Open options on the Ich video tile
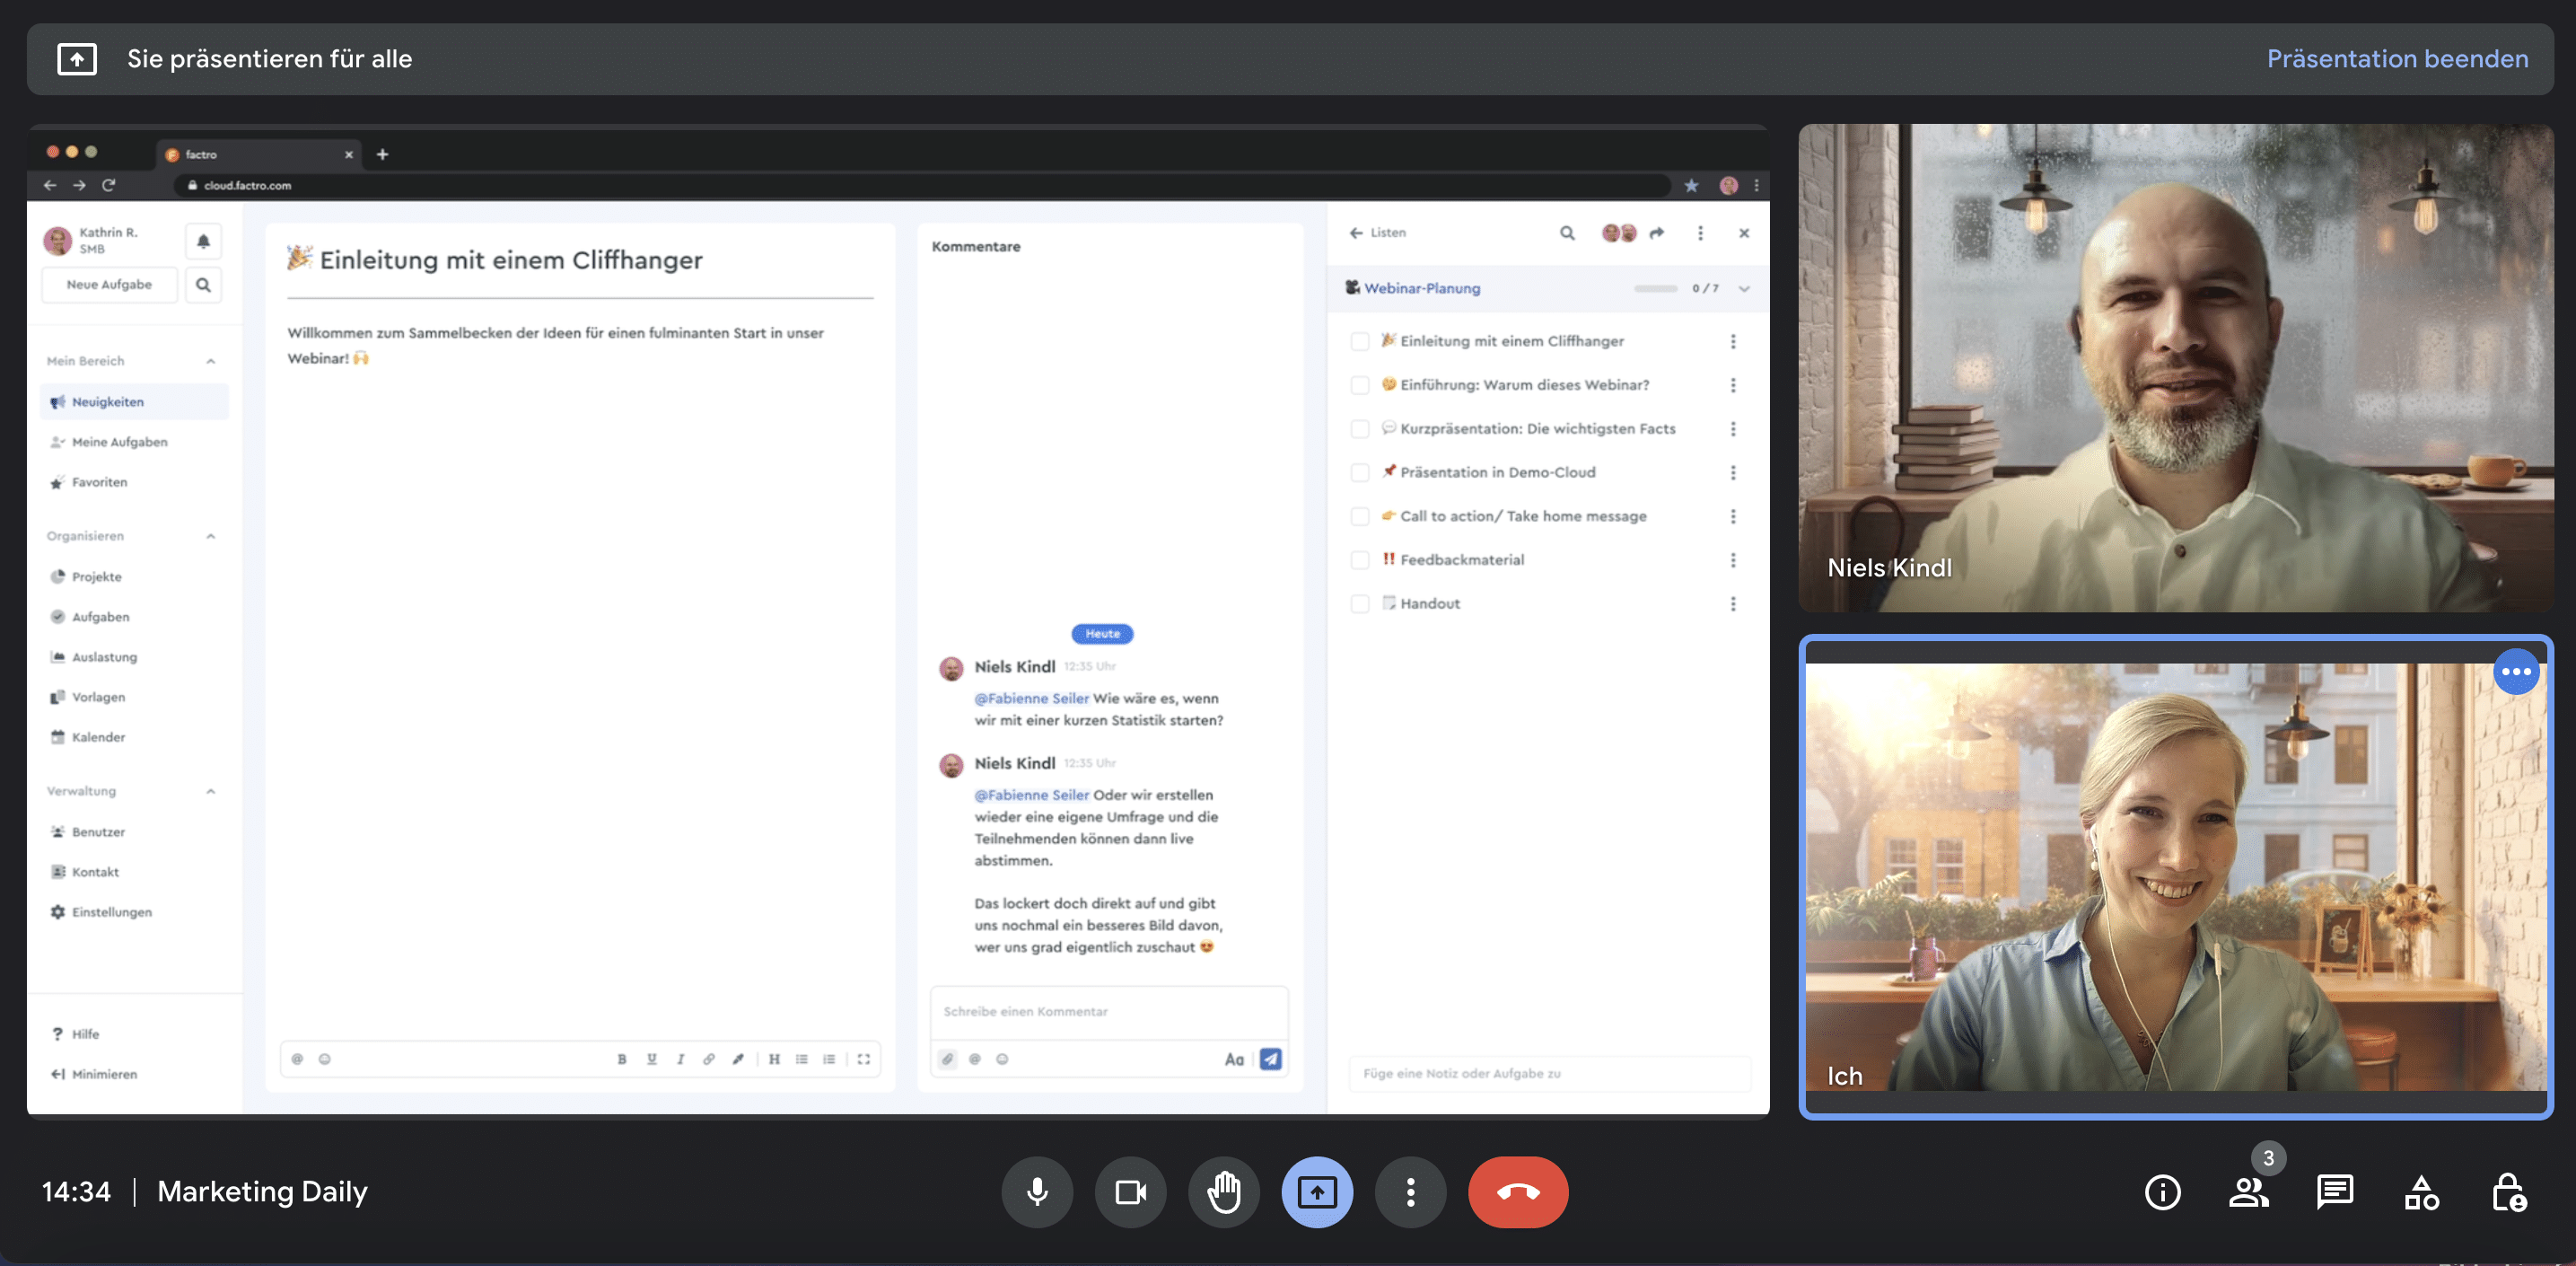The height and width of the screenshot is (1266, 2576). 2516,671
